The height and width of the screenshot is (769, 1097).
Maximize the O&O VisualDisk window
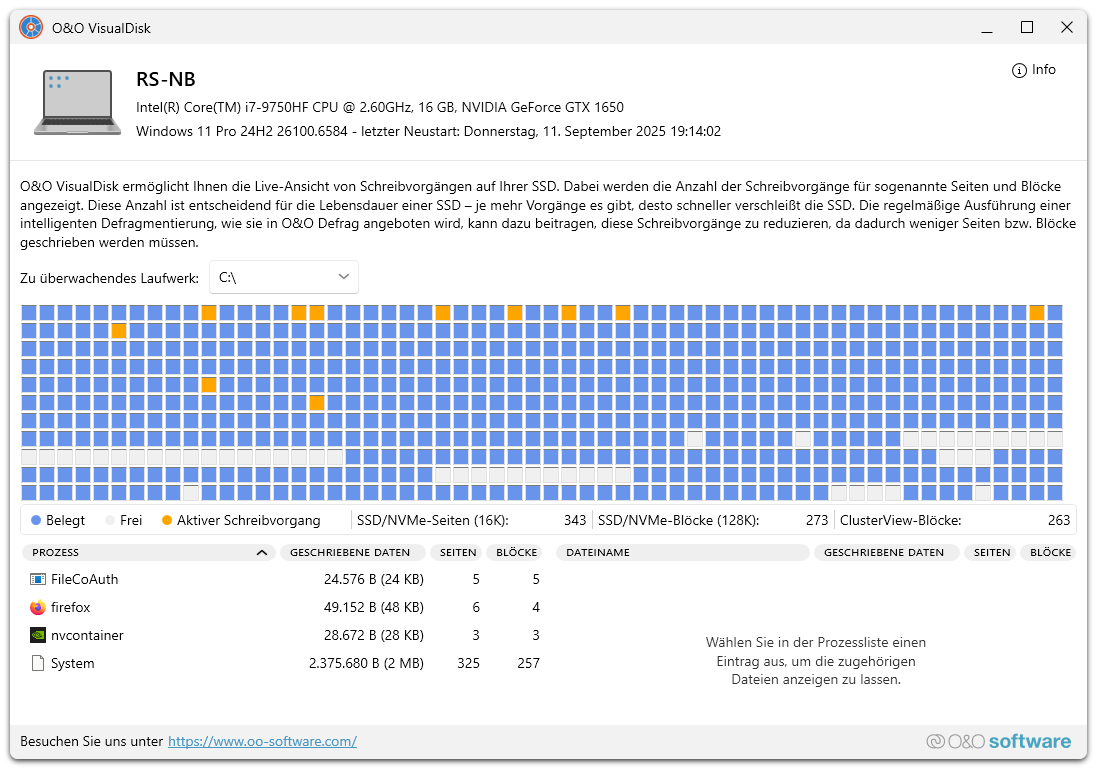point(1026,28)
